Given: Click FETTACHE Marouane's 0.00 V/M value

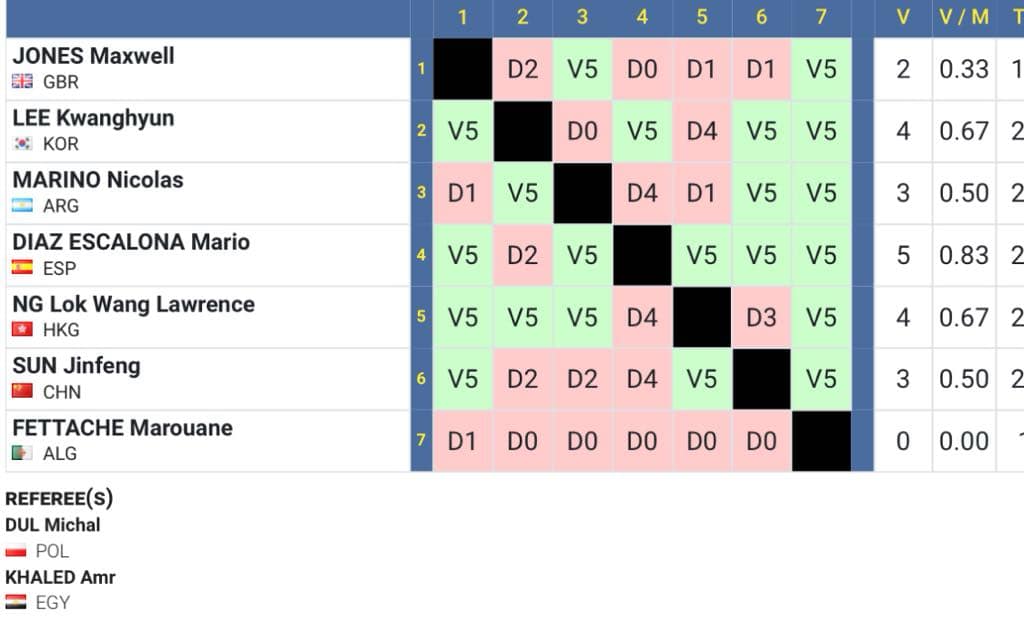Looking at the screenshot, I should (964, 441).
